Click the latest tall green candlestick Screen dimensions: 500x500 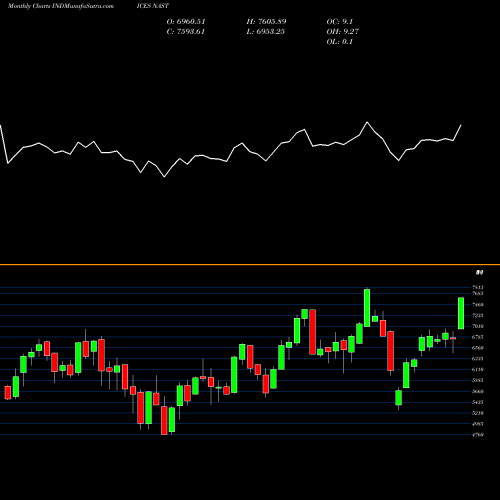pyautogui.click(x=461, y=313)
